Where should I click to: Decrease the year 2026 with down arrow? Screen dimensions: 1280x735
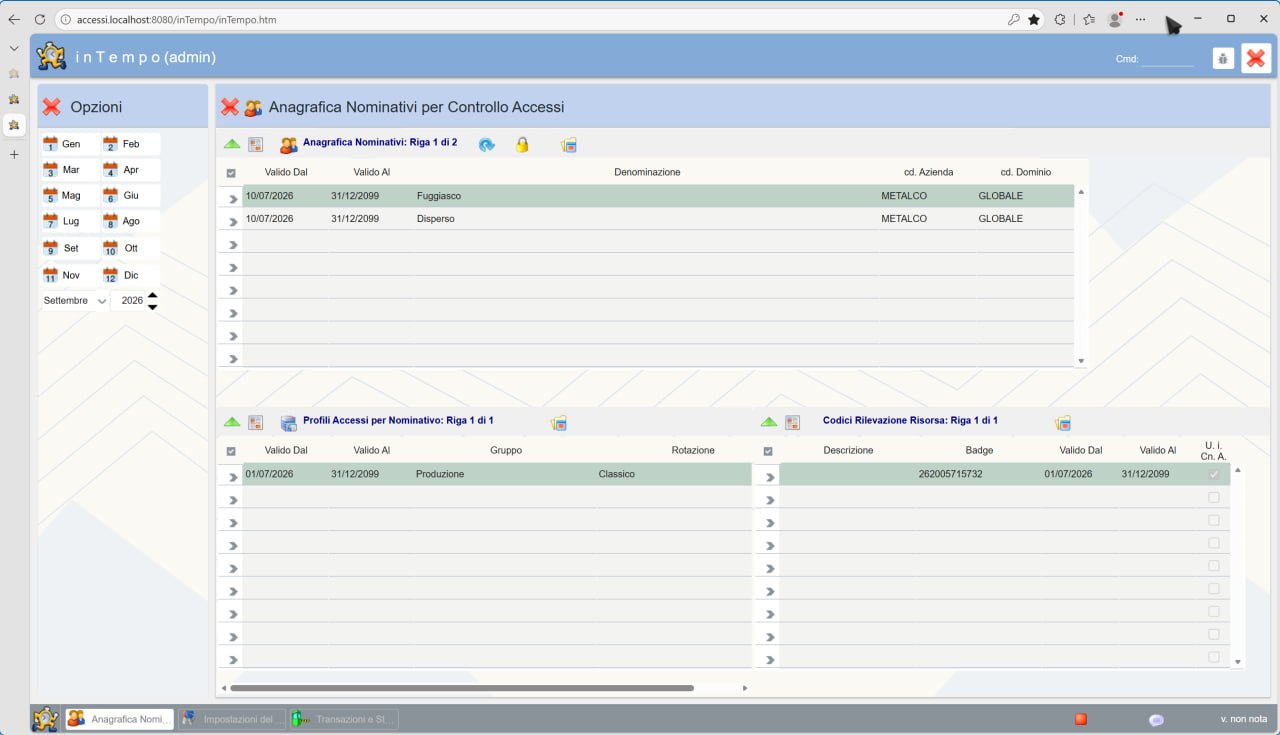click(152, 306)
